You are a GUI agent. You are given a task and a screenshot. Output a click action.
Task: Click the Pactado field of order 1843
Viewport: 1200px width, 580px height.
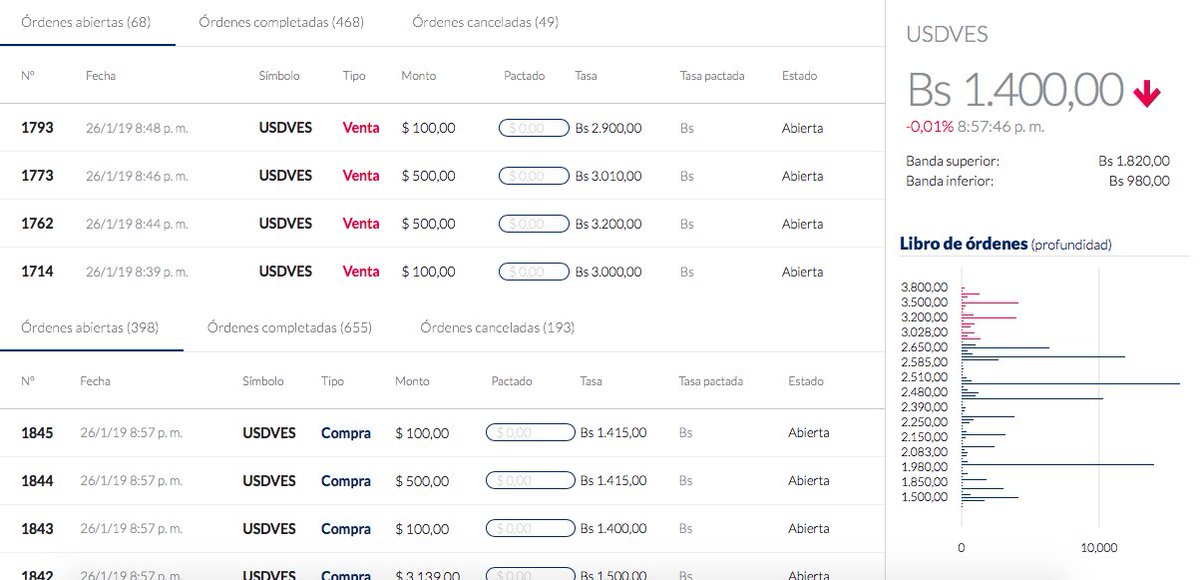pyautogui.click(x=530, y=529)
